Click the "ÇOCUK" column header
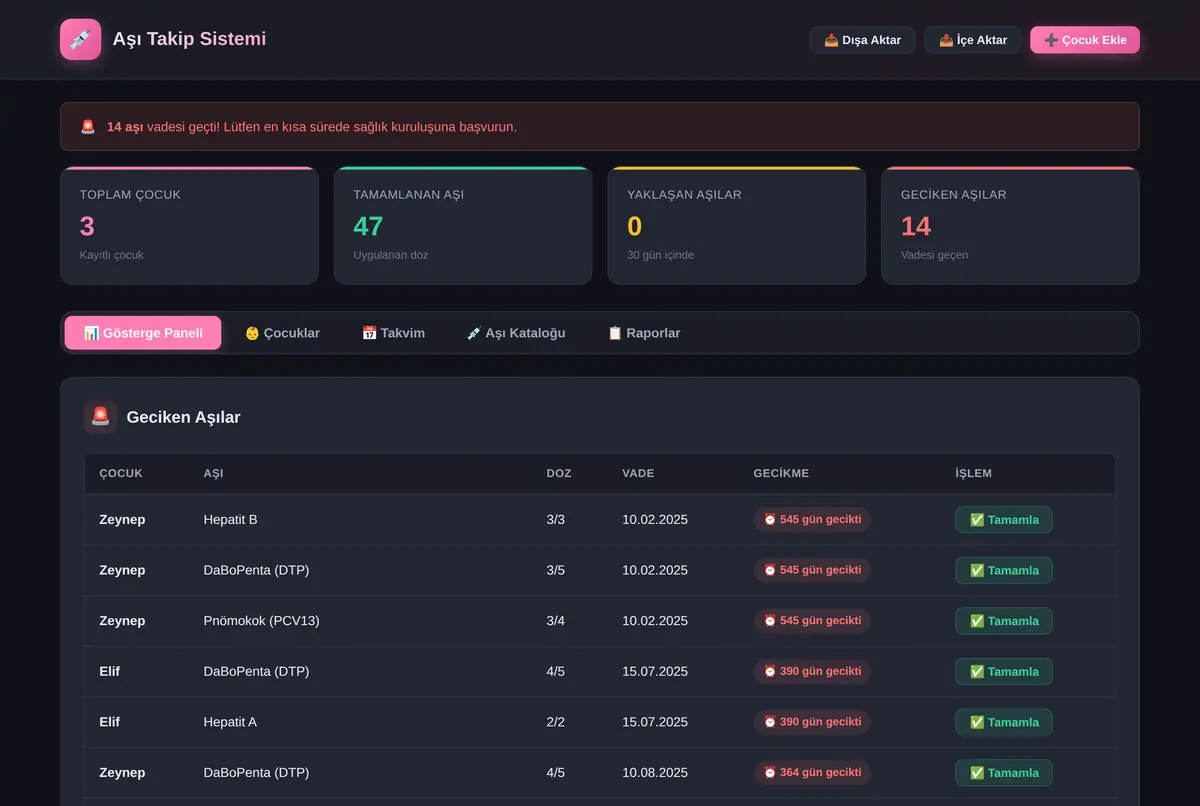The image size is (1200, 806). tap(121, 473)
